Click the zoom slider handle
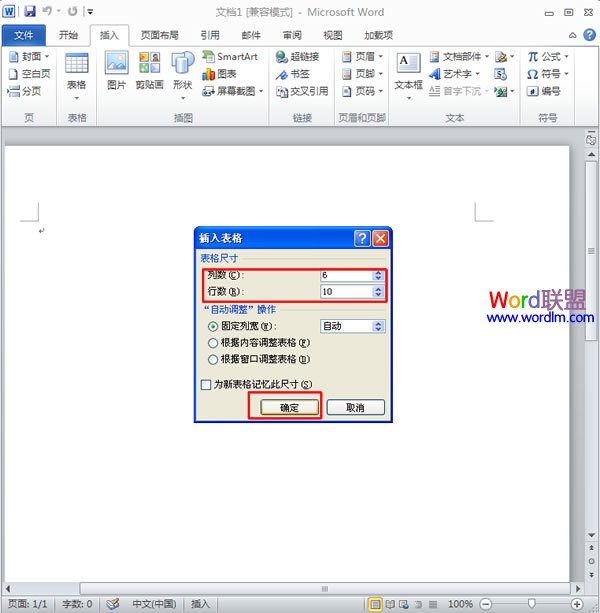Viewport: 600px width, 613px height. coord(532,604)
